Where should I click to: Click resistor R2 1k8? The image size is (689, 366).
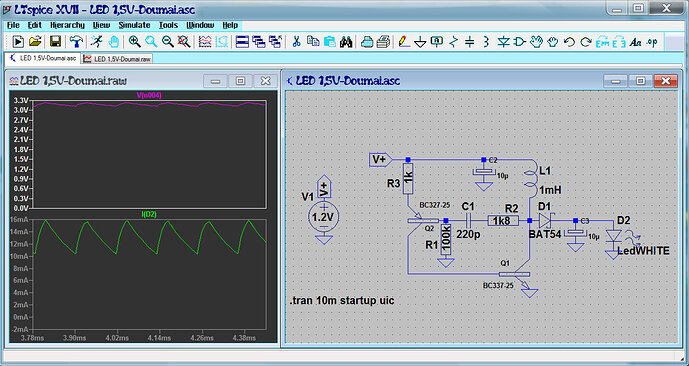[504, 221]
